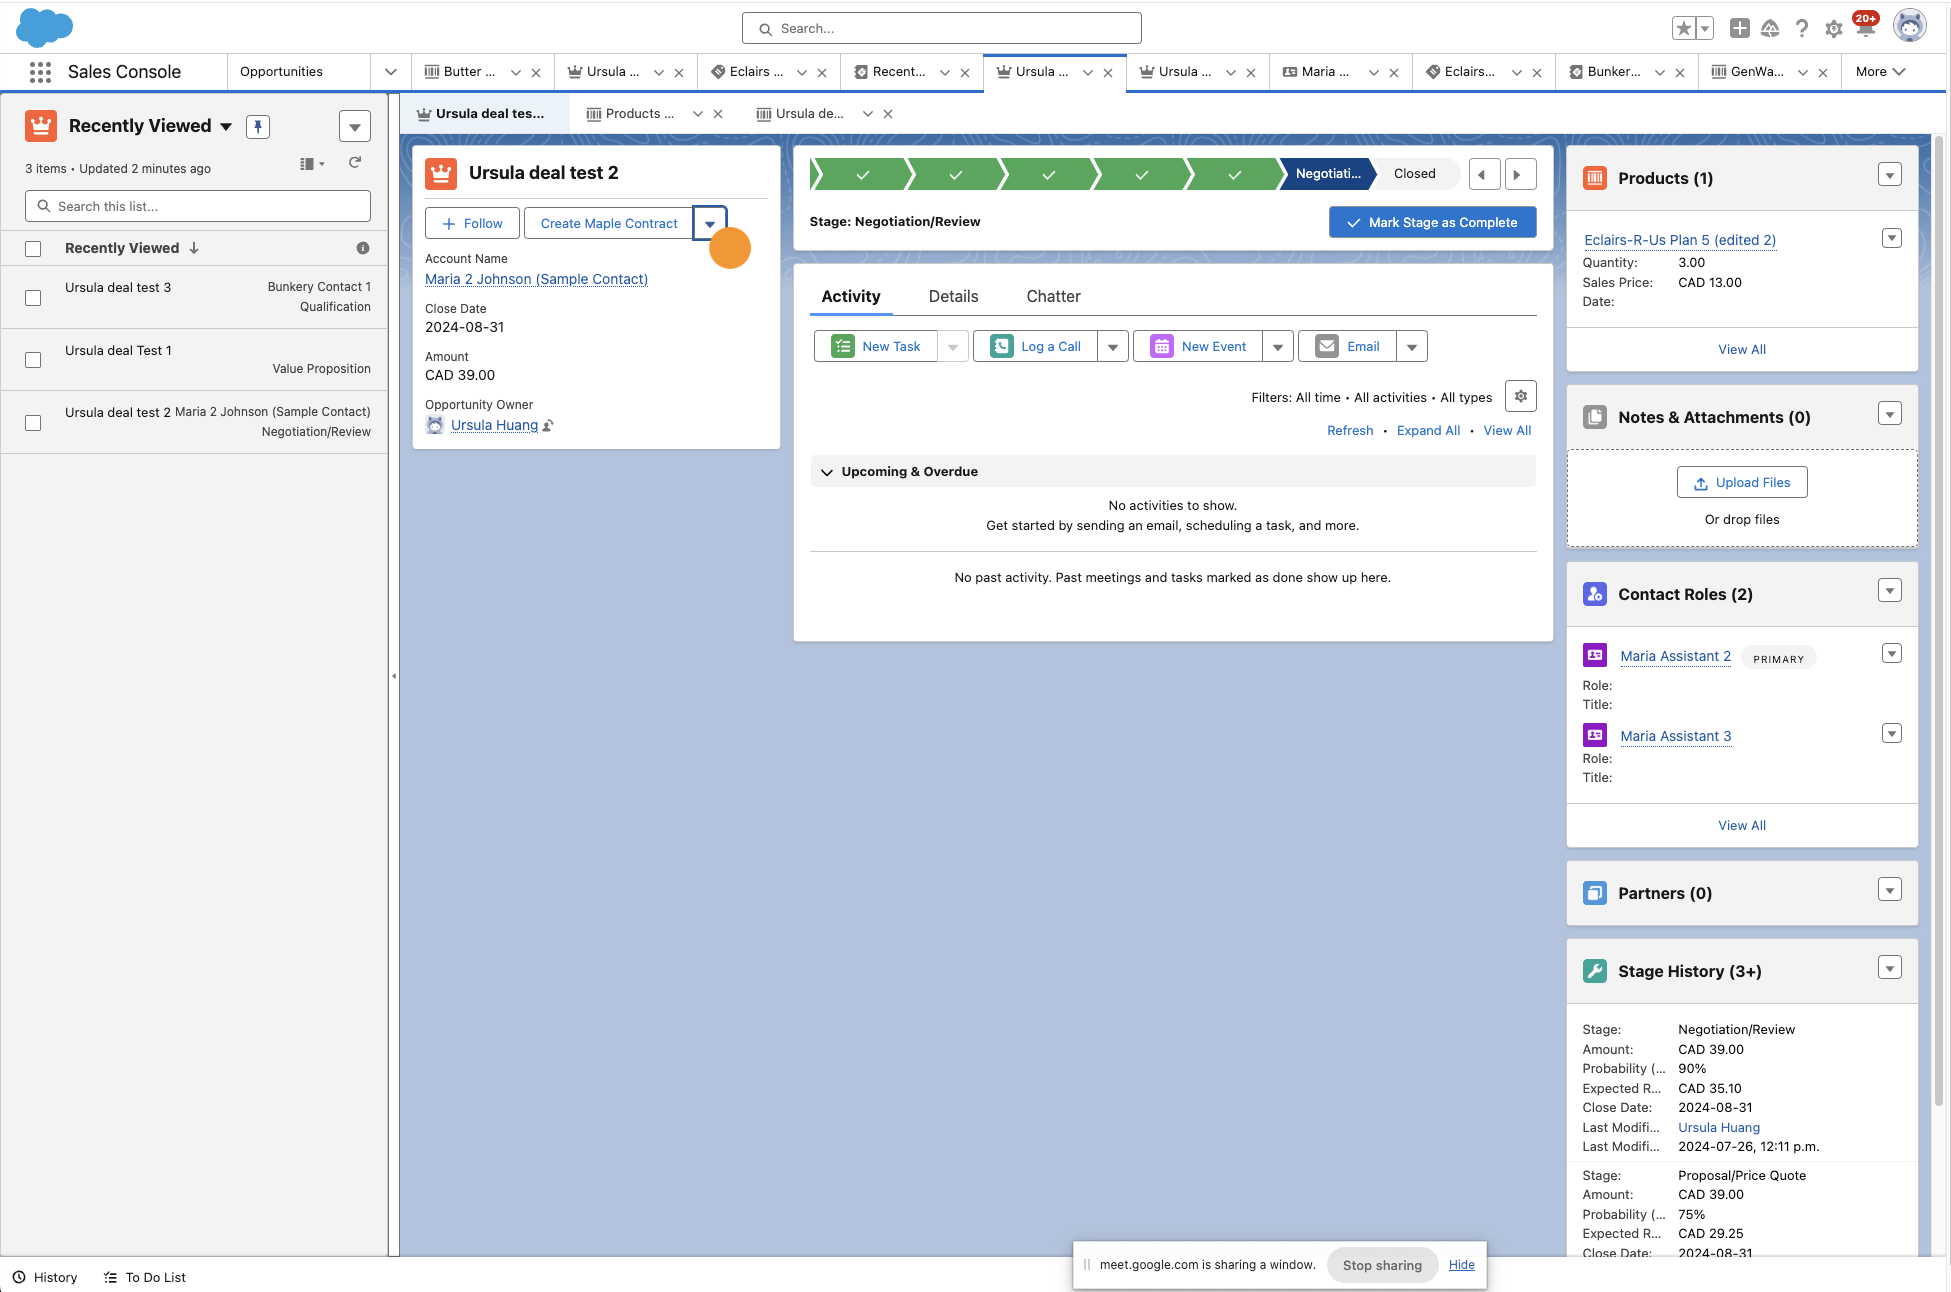Image resolution: width=1951 pixels, height=1292 pixels.
Task: Refresh the Recently Viewed list
Action: (355, 163)
